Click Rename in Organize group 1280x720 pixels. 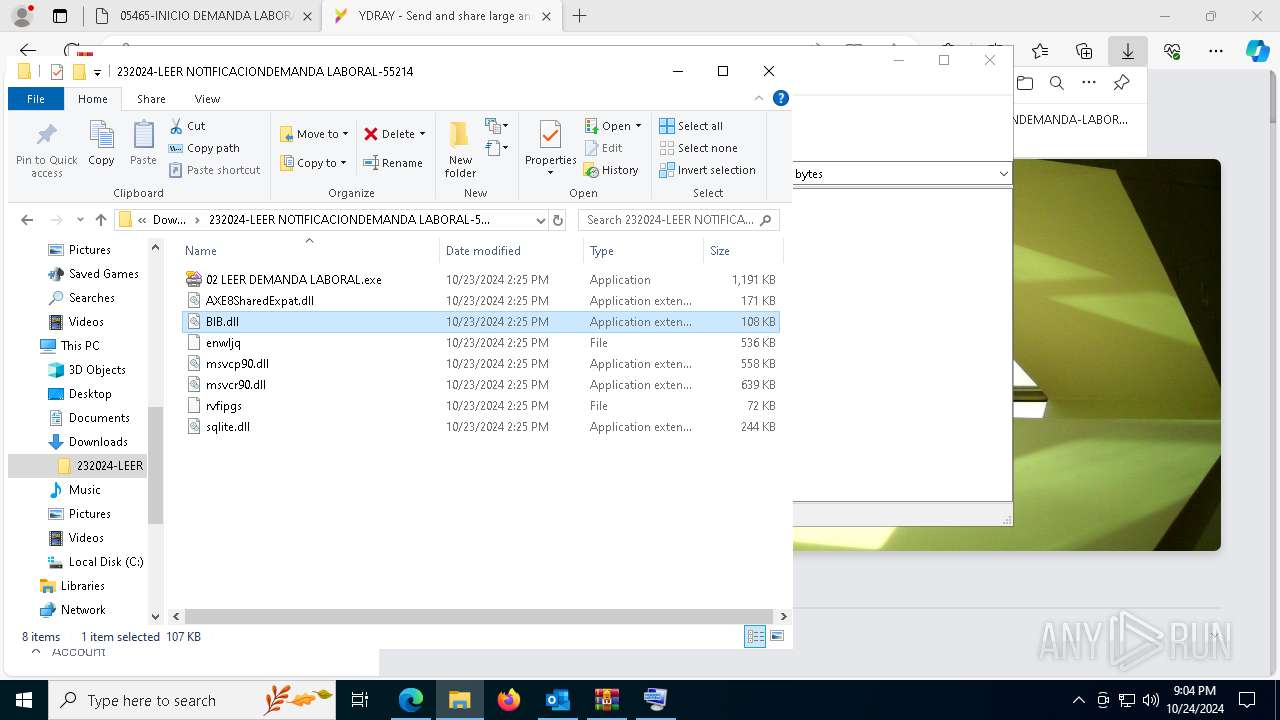tap(392, 163)
